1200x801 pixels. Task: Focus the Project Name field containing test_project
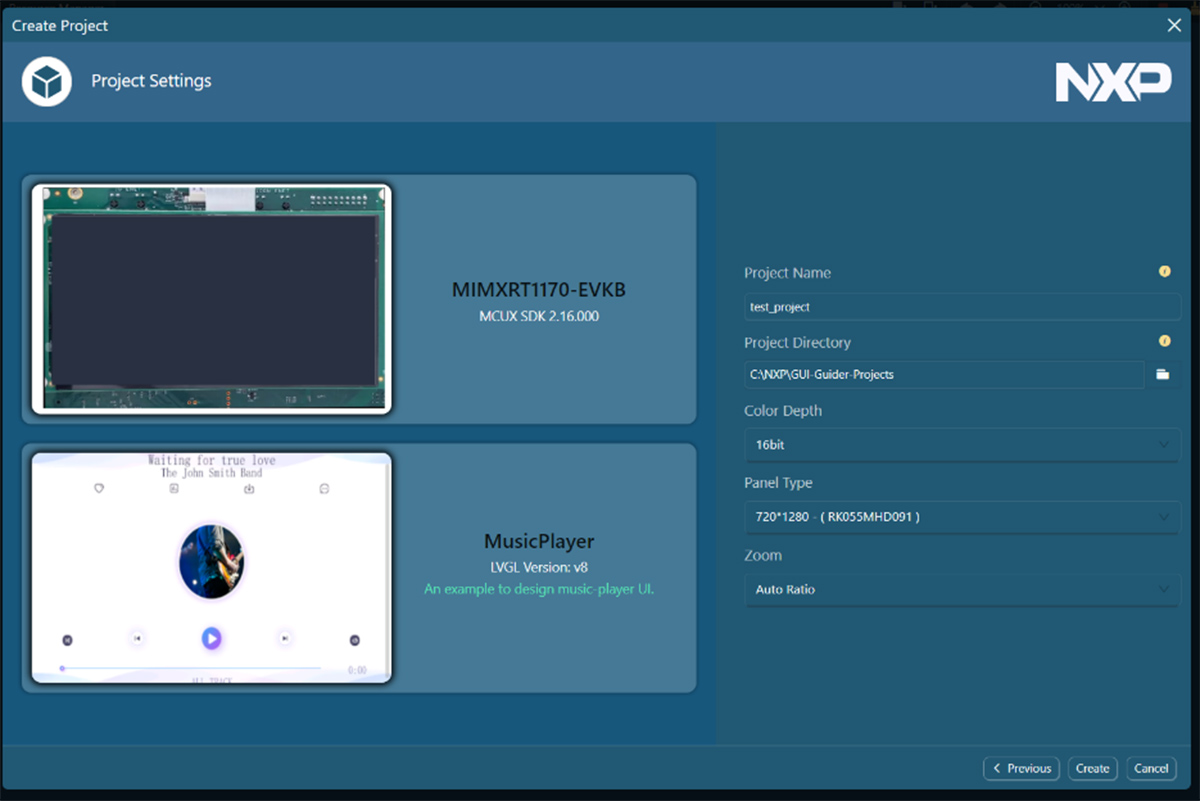tap(962, 307)
